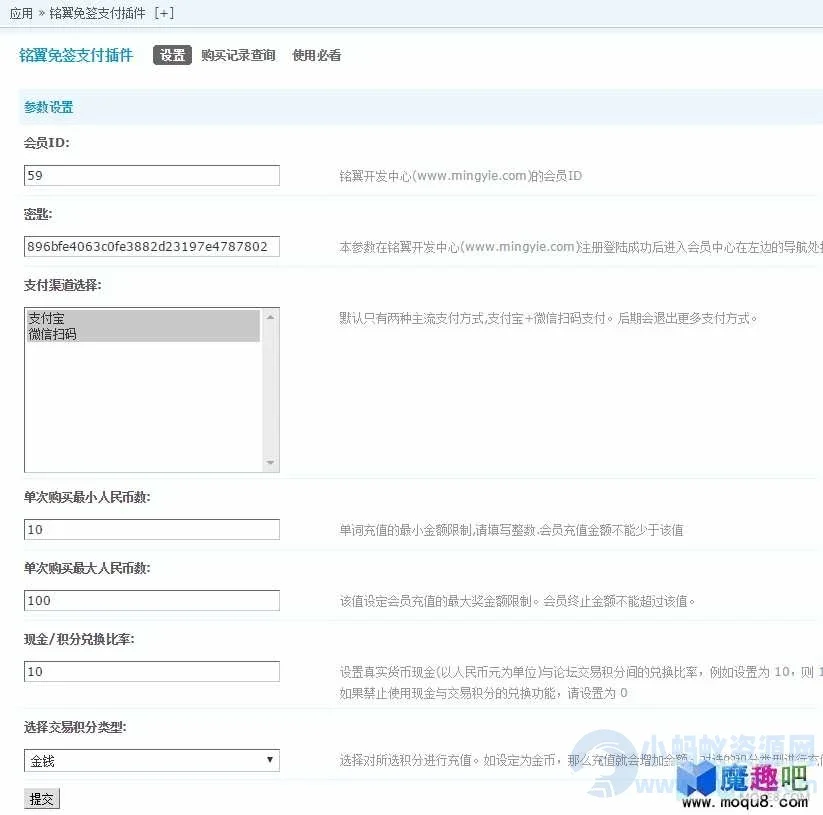
Task: Switch to the 设置 tab
Action: click(171, 55)
